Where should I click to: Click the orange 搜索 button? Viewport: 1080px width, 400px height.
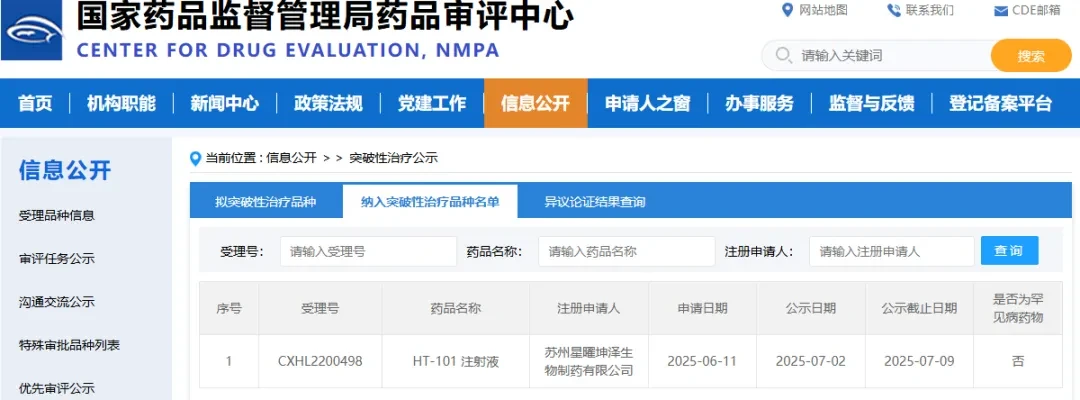[x=1031, y=56]
